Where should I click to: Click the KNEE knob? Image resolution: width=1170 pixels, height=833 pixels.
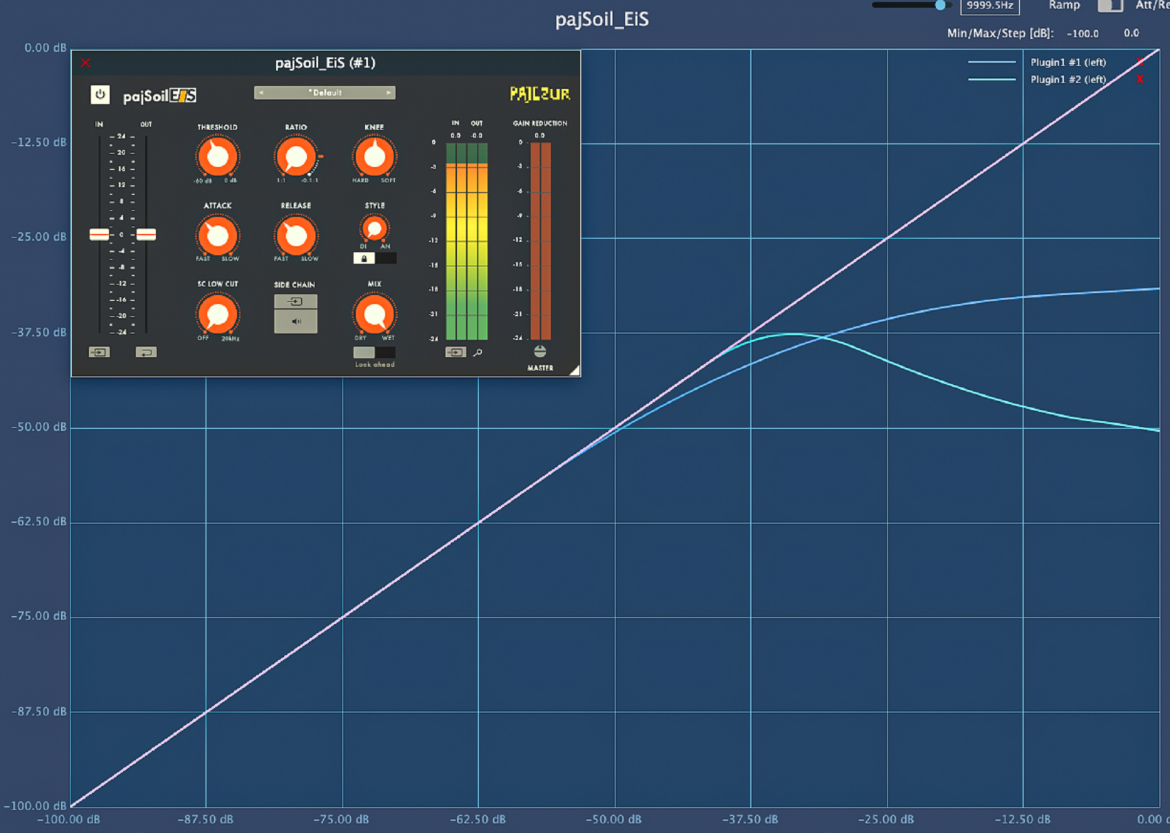375,157
